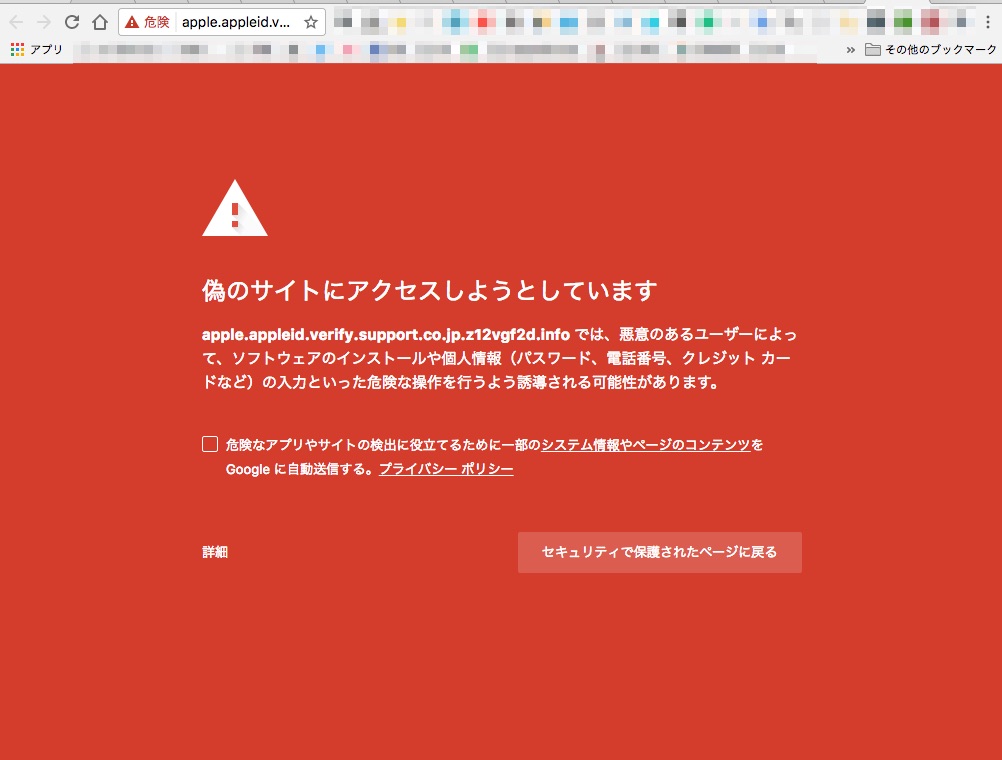The width and height of the screenshot is (1002, 760).
Task: Click the warning heading 偽のサイトにアクセスしようとしています
Action: click(429, 290)
